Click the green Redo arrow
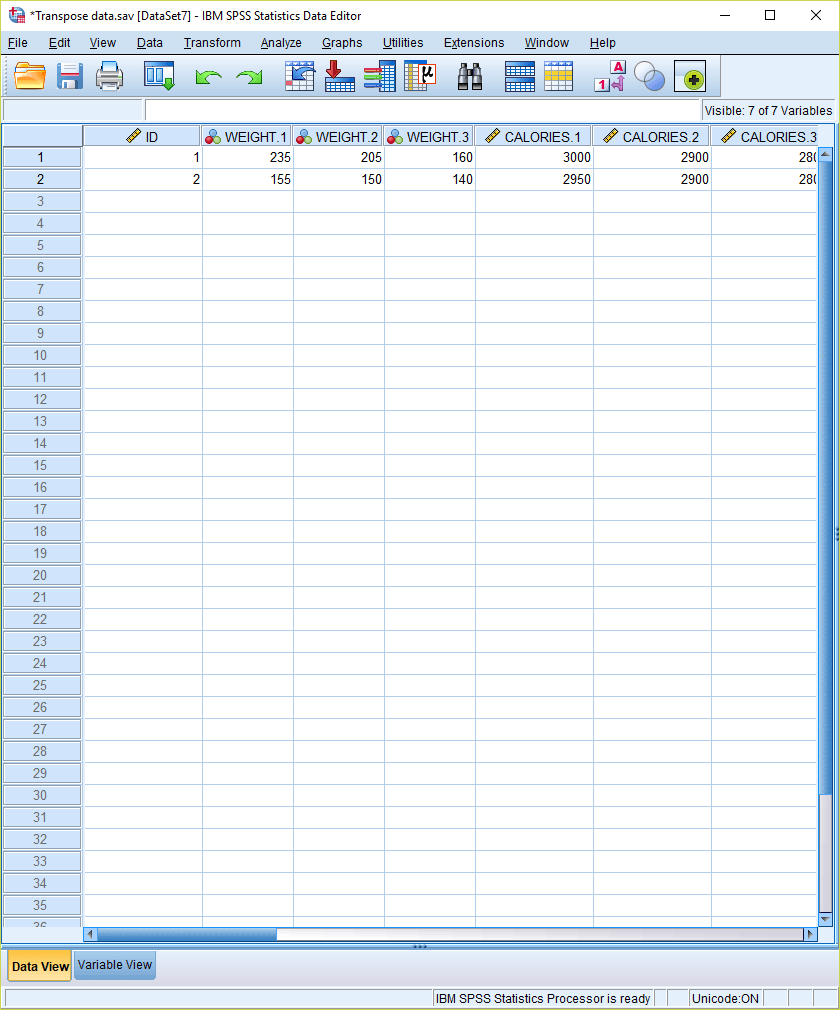The image size is (840, 1010). [x=248, y=77]
